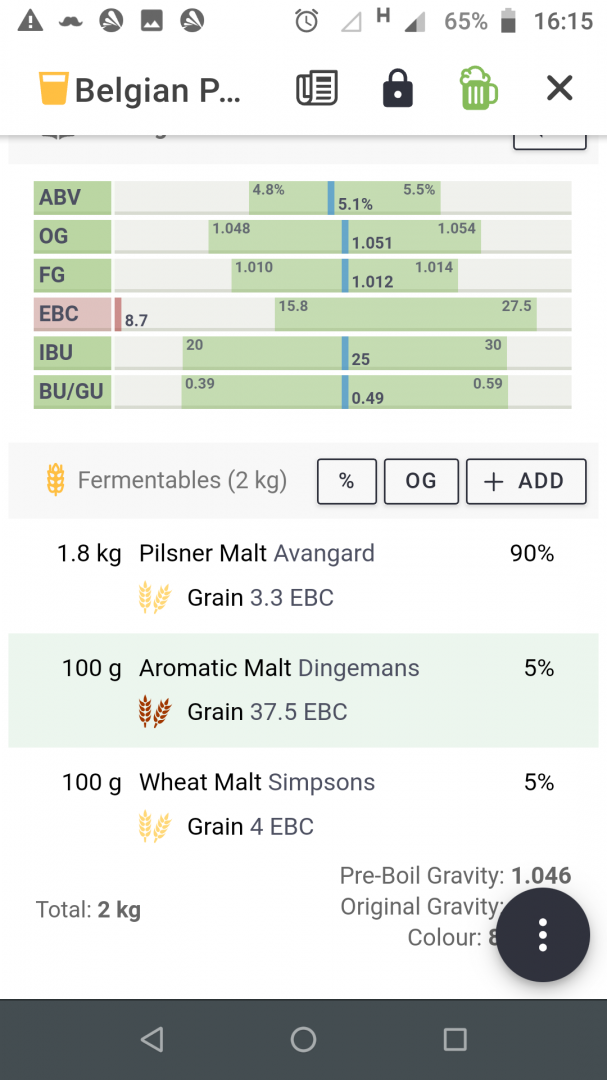
Task: Tap the green beer mug icon
Action: 479,89
